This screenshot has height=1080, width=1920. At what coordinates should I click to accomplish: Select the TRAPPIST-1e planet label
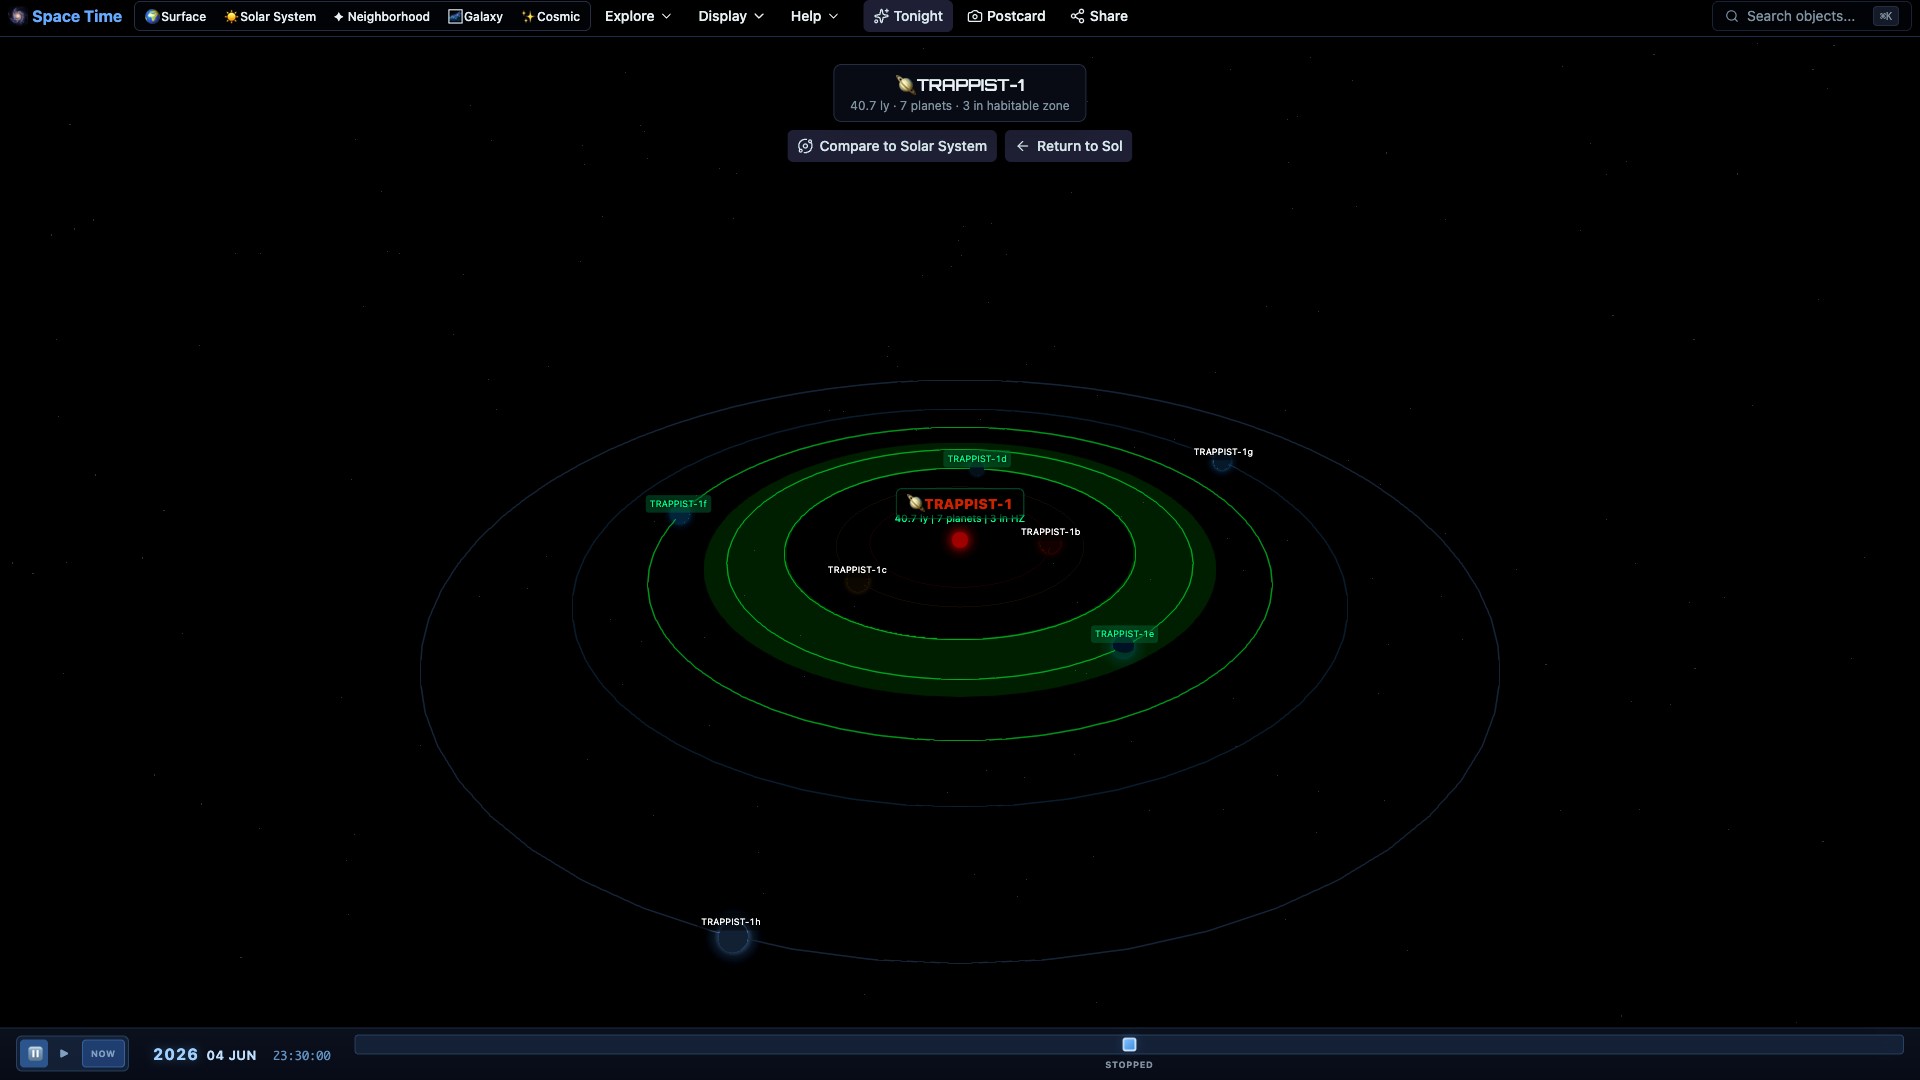pyautogui.click(x=1124, y=634)
